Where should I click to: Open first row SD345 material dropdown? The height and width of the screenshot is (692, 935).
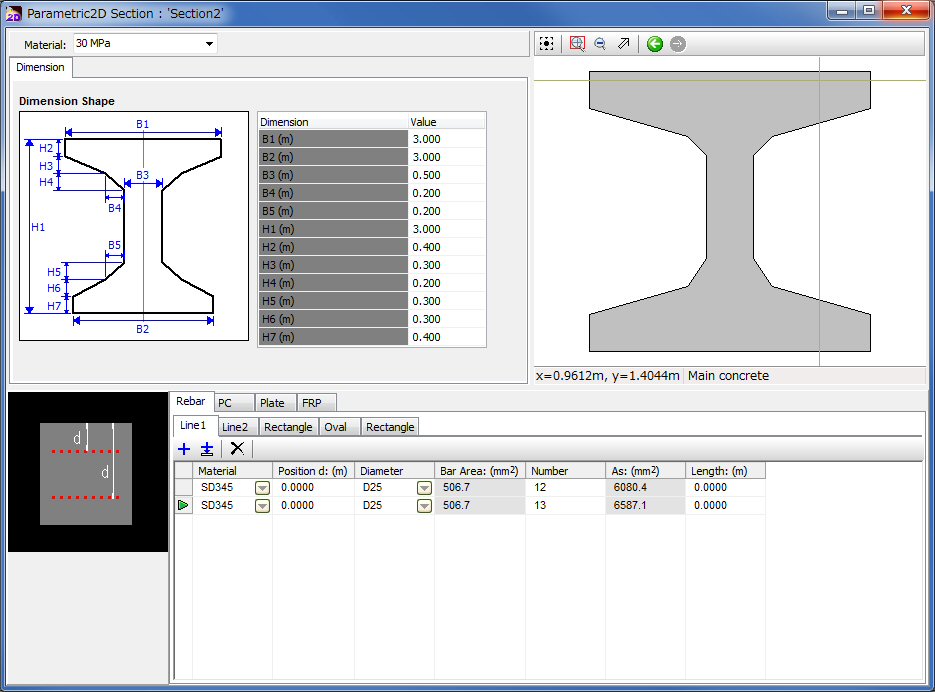point(262,488)
